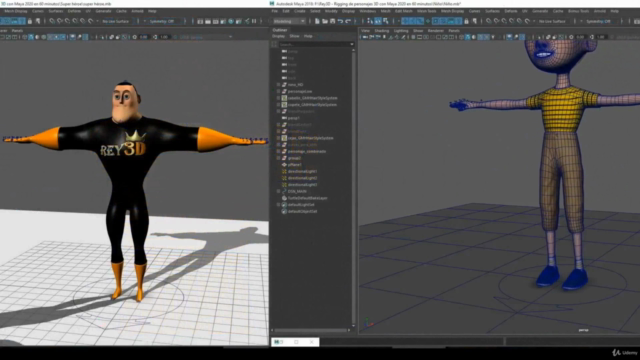Expand copete_GMHHairStyleSystem node in Outliner
Image resolution: width=640 pixels, height=360 pixels.
[x=278, y=104]
